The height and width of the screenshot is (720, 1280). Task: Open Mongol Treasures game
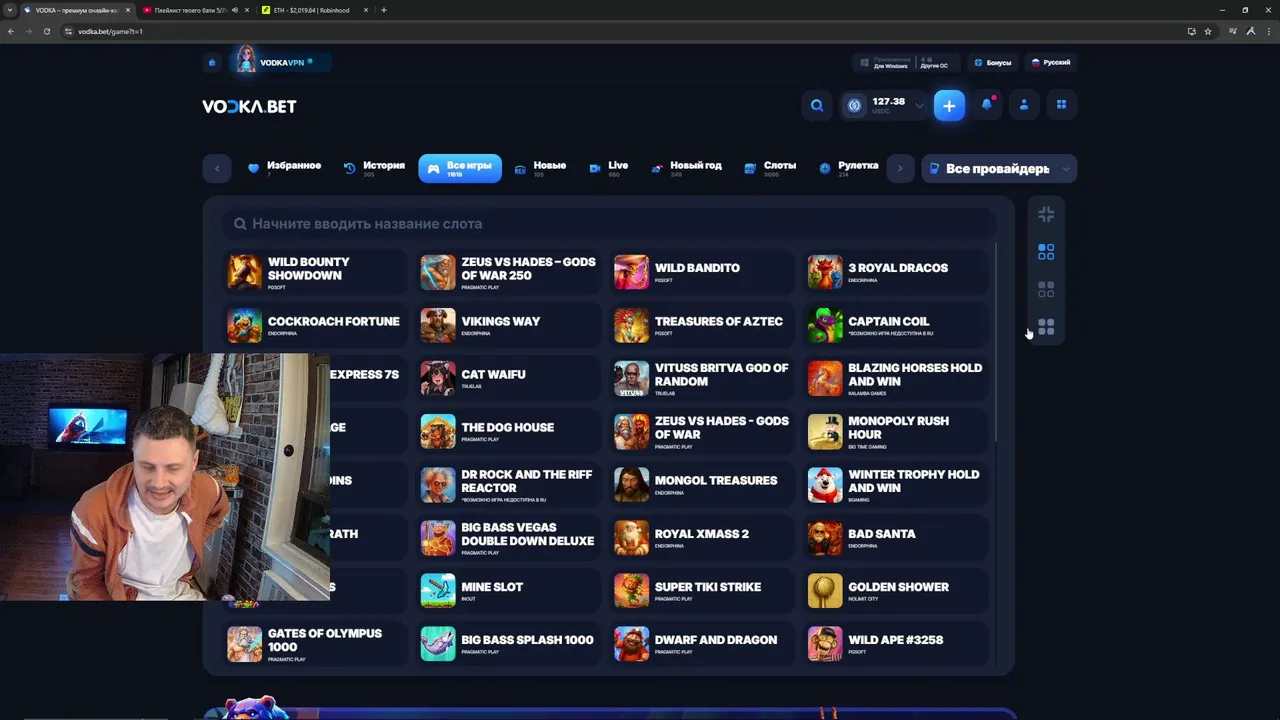pos(702,484)
